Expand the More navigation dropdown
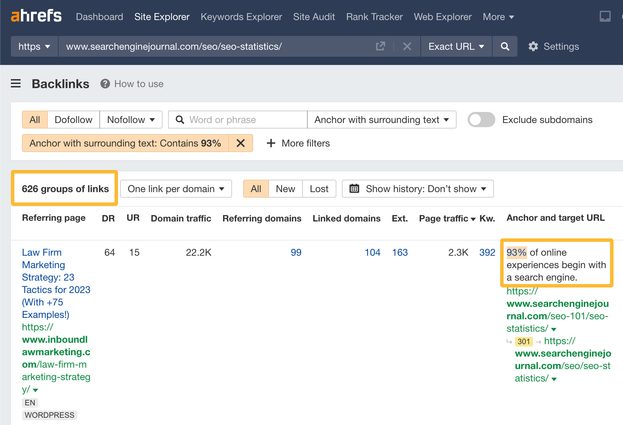Screen dimensions: 623x425 498,17
